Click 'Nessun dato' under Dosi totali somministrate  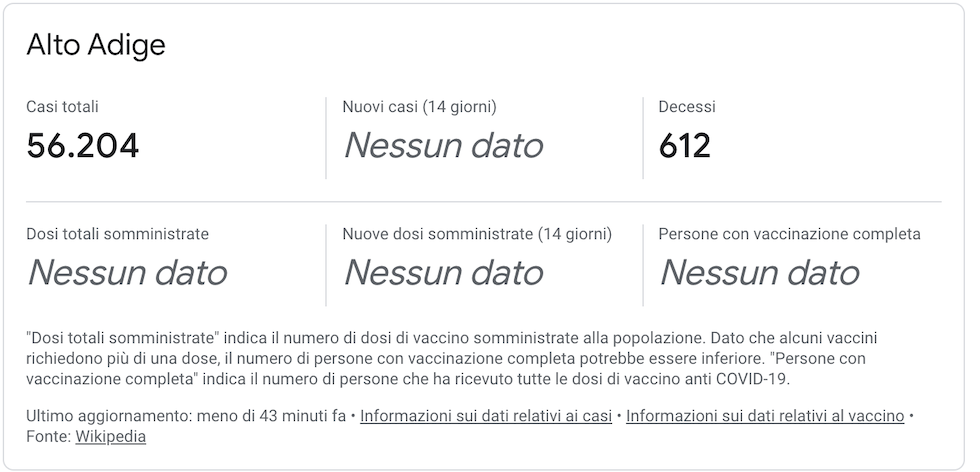click(127, 273)
